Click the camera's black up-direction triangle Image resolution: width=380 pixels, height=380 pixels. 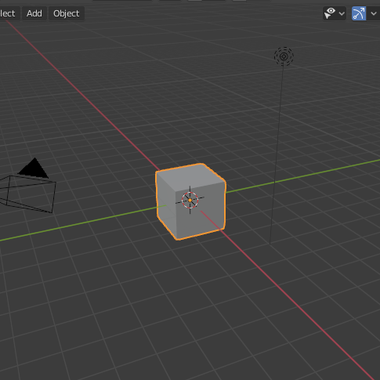click(34, 168)
